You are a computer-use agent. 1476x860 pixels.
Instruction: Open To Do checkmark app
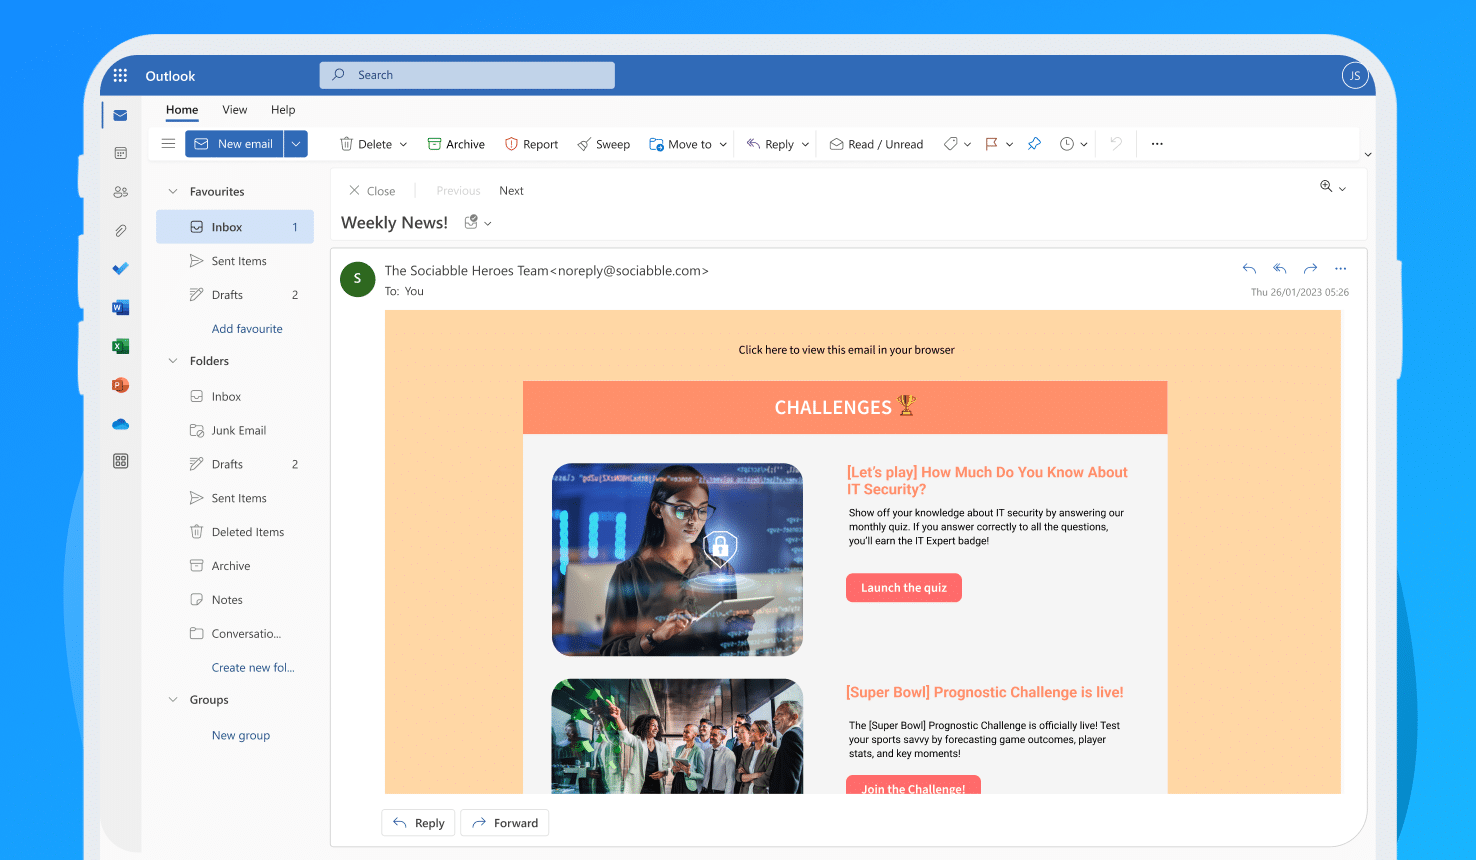[120, 268]
